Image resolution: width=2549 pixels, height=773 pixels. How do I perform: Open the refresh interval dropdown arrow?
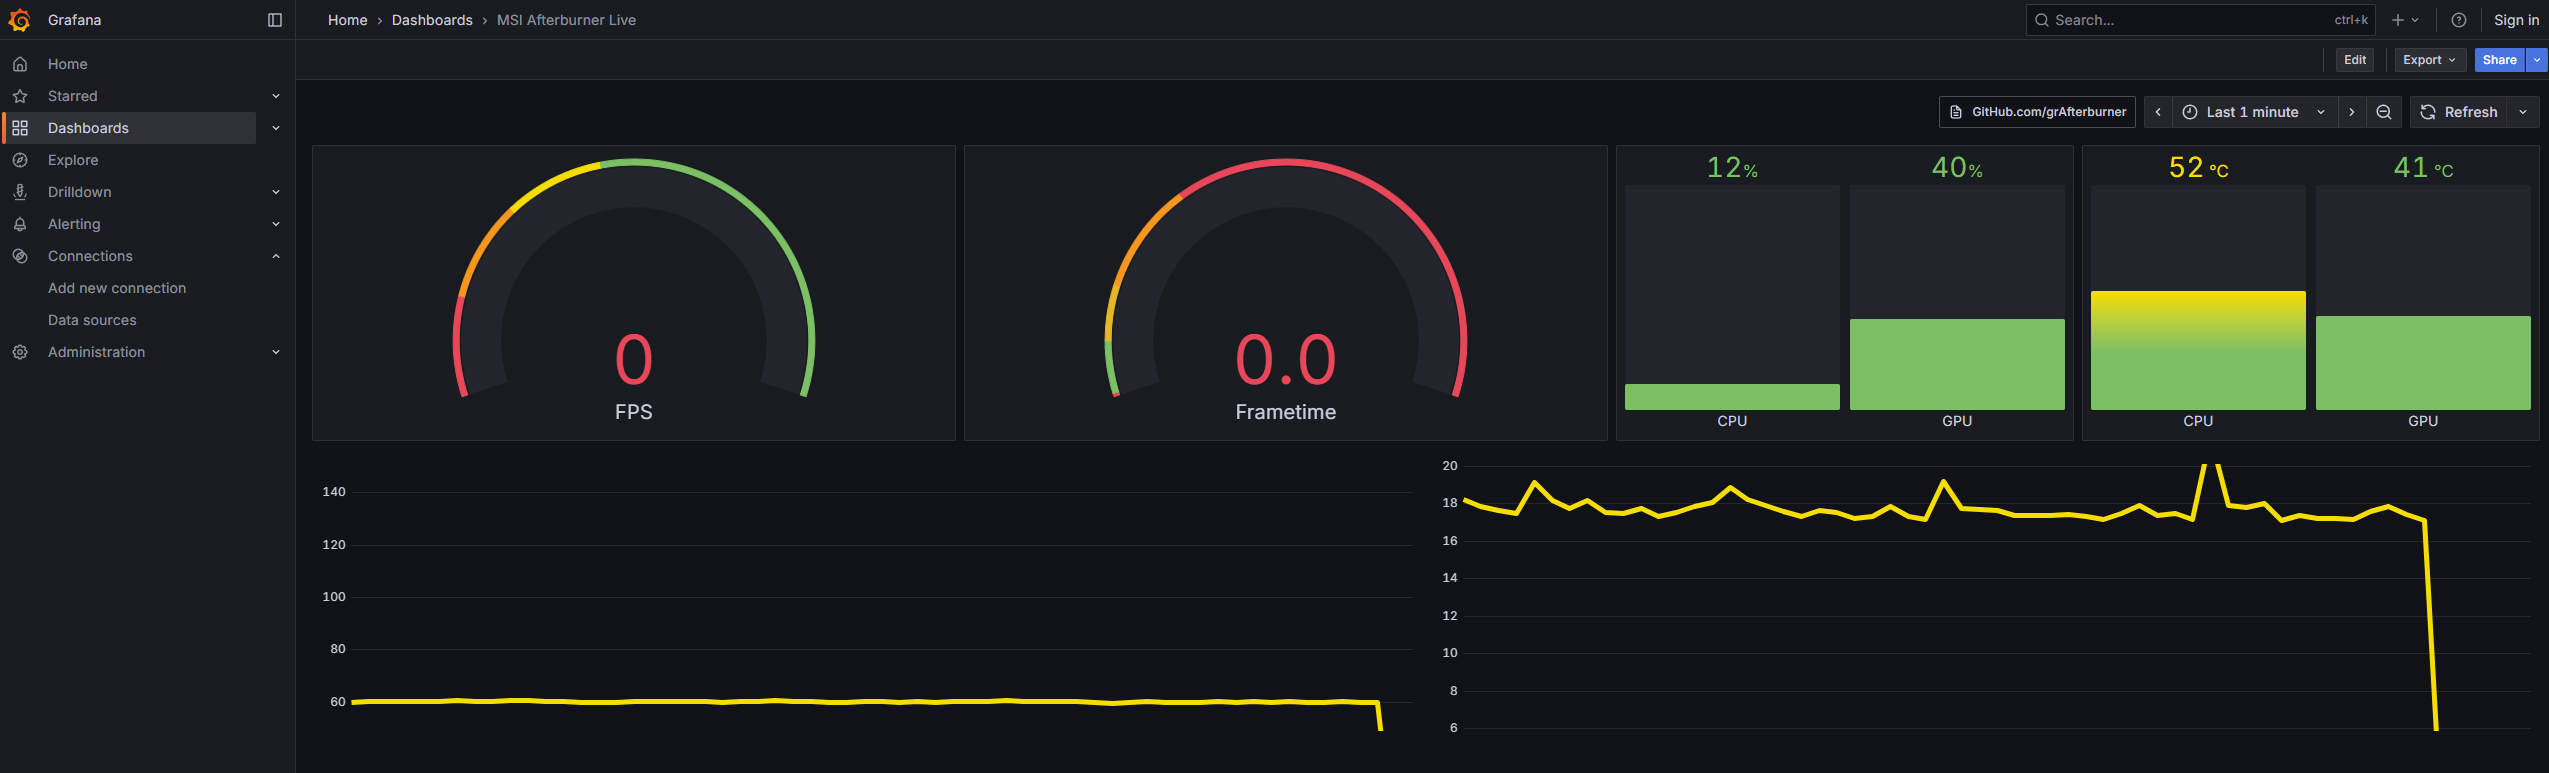2523,112
